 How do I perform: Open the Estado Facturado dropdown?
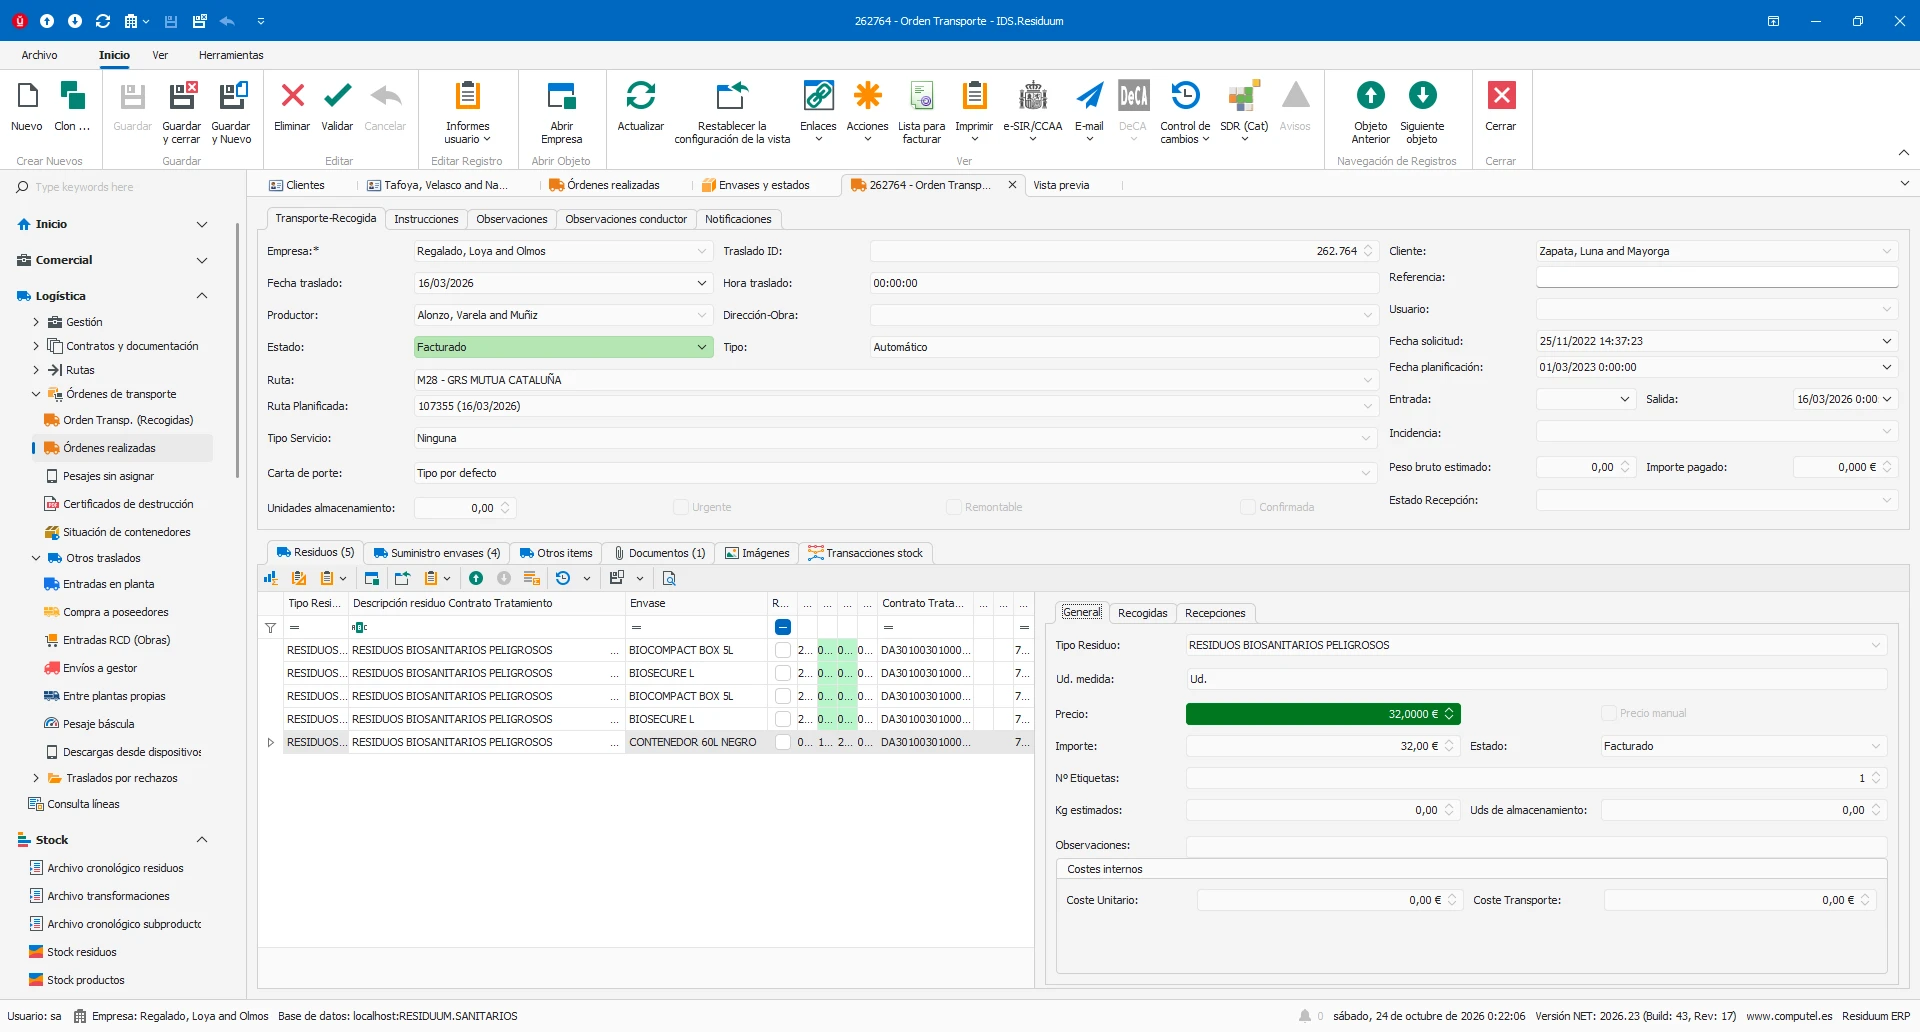point(701,347)
